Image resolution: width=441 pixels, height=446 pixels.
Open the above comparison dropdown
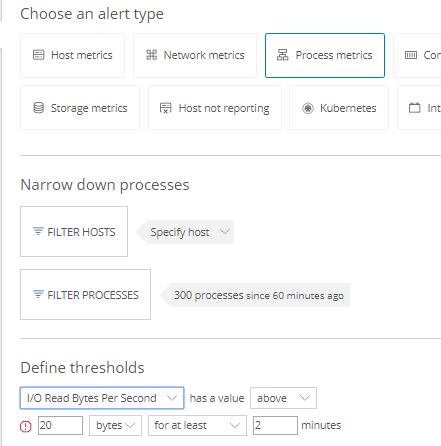click(x=283, y=398)
